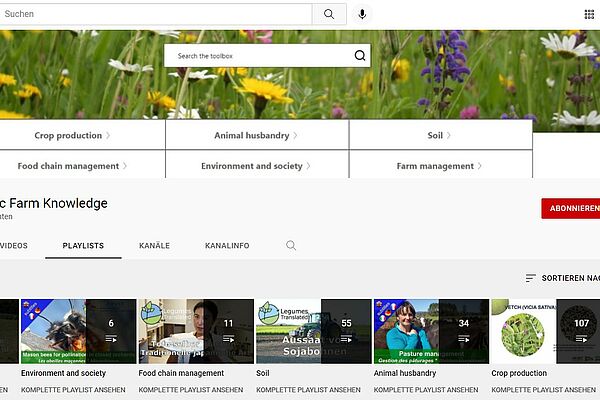
Task: Open the Kanäle tab
Action: (154, 246)
